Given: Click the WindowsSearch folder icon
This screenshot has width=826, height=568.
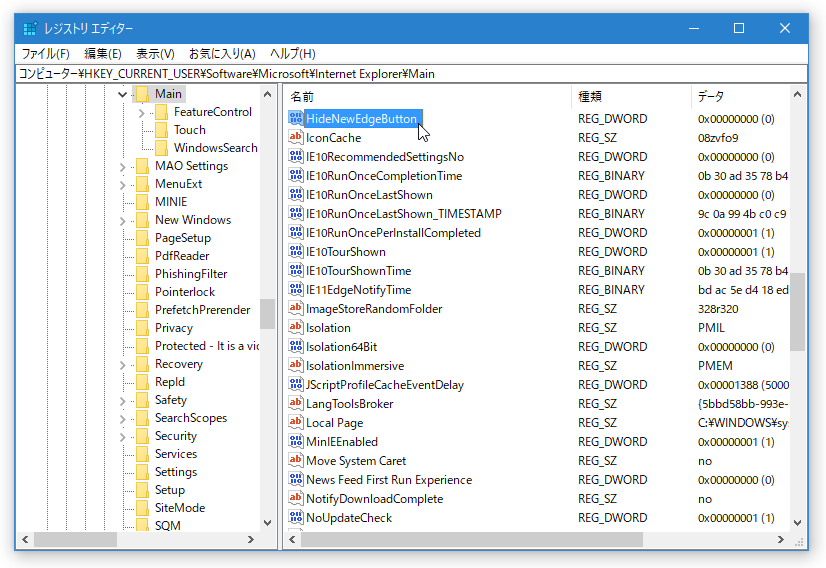Looking at the screenshot, I should pos(161,148).
